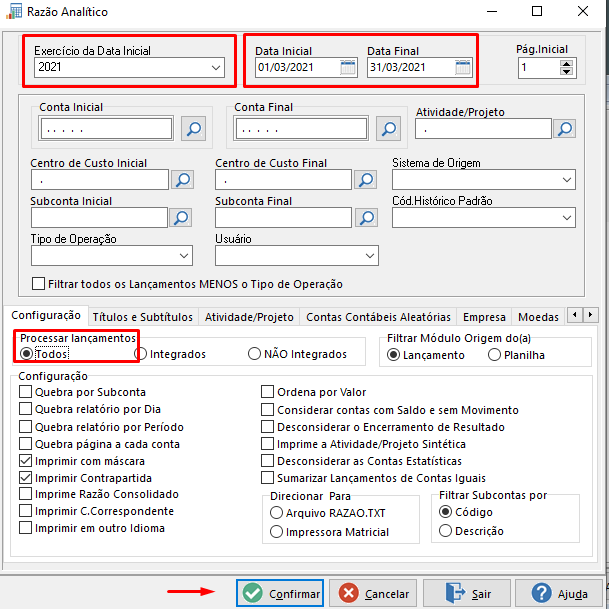This screenshot has height=609, width=609.
Task: Check Quebra relatório por Período
Action: point(26,426)
